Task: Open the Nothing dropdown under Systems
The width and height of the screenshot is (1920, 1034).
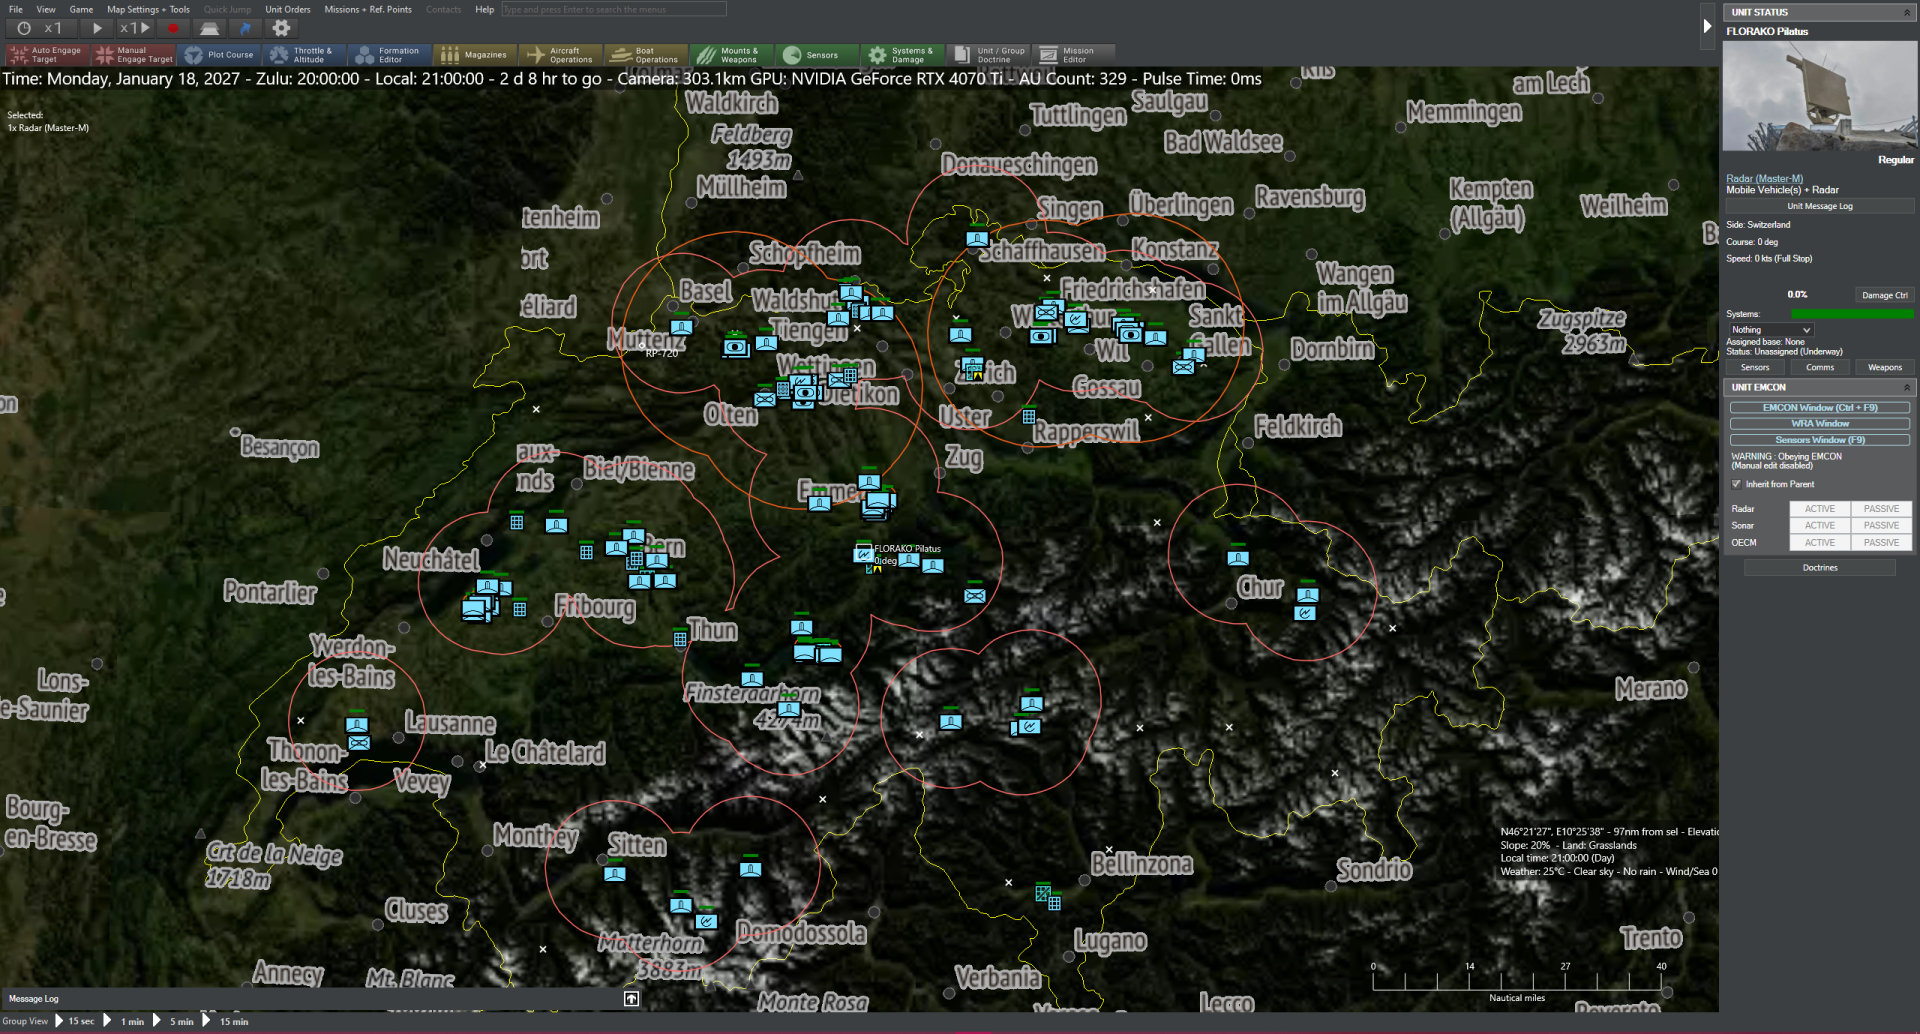Action: 1771,330
